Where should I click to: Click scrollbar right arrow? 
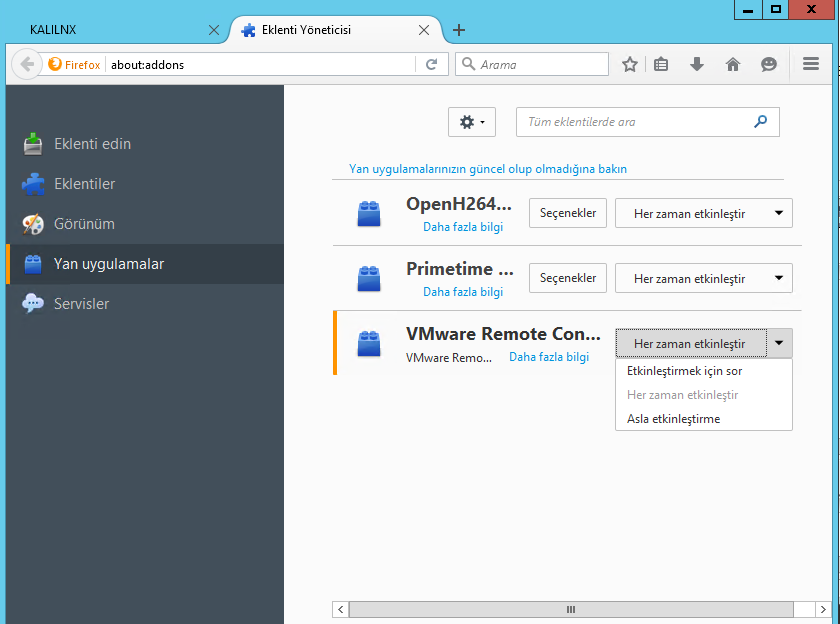823,610
